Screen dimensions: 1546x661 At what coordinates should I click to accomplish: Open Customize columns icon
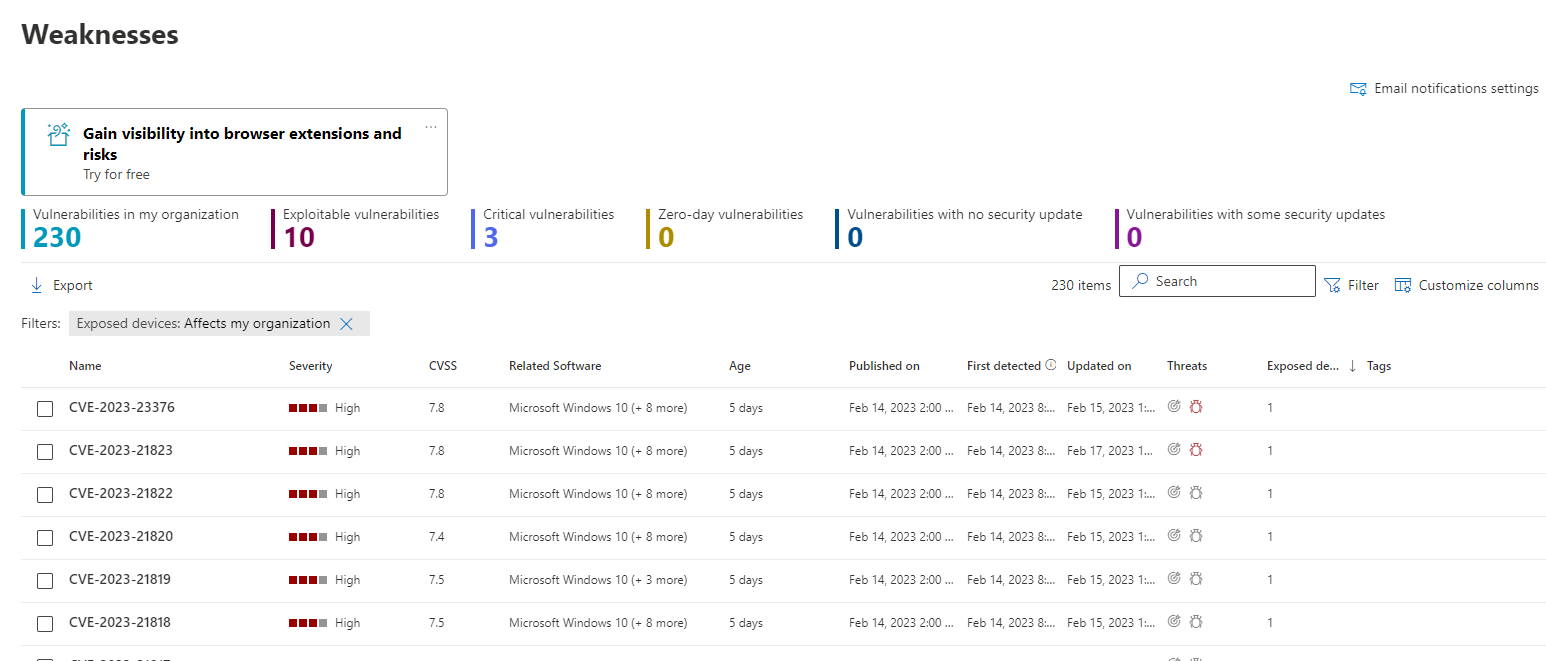pos(1403,286)
